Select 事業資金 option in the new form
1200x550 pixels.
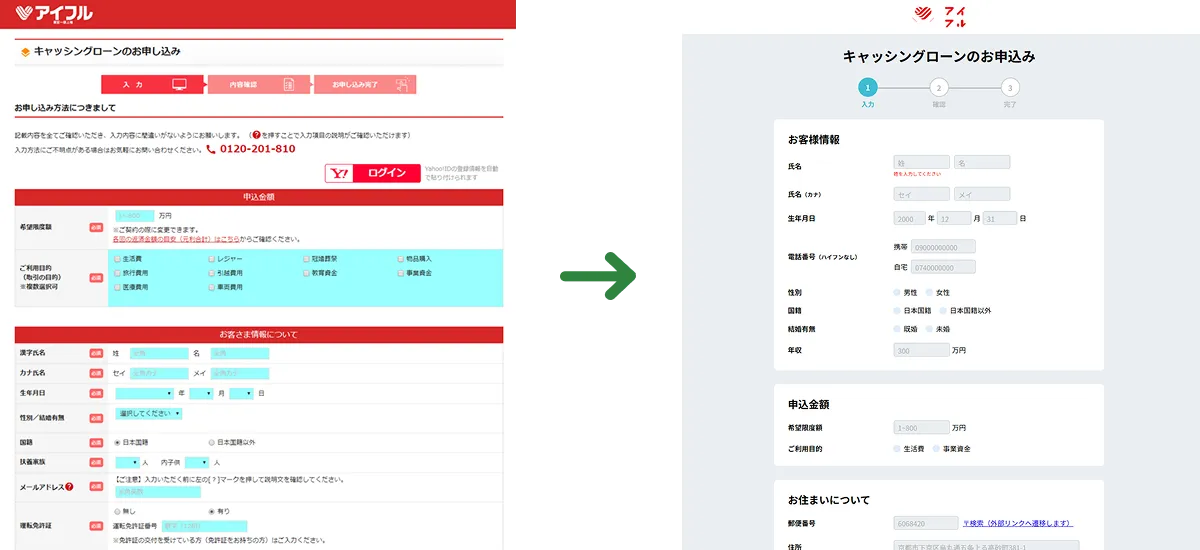[x=936, y=449]
